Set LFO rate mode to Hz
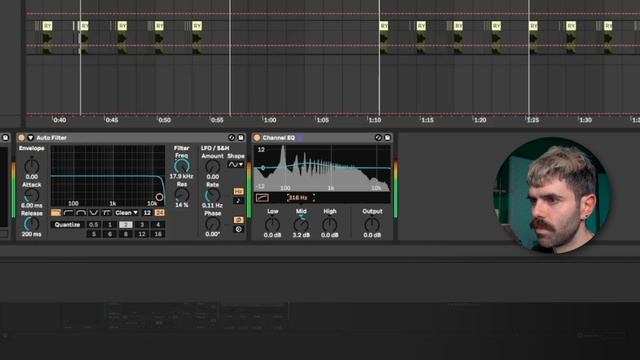Image resolution: width=640 pixels, height=360 pixels. pos(238,191)
